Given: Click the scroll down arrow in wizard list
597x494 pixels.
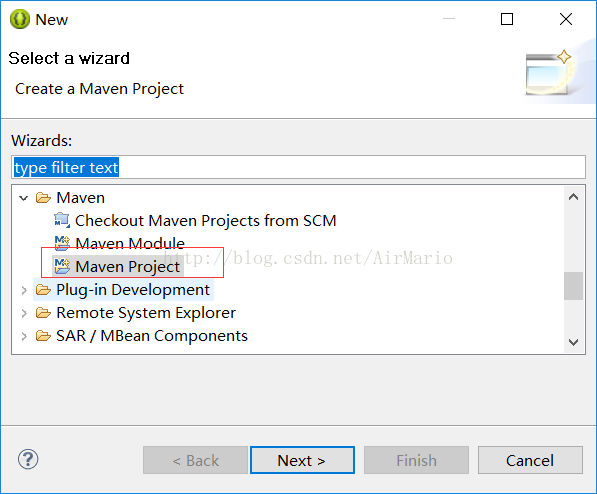Looking at the screenshot, I should point(573,342).
